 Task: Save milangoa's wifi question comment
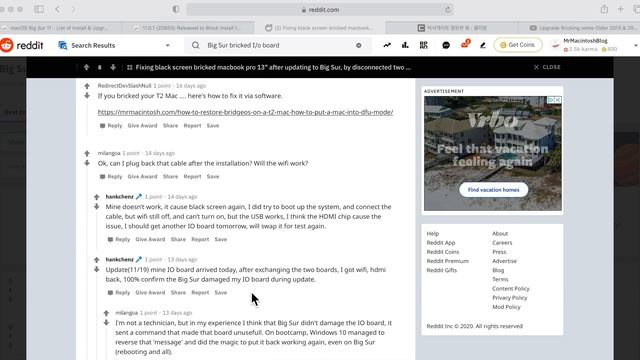pyautogui.click(x=213, y=177)
